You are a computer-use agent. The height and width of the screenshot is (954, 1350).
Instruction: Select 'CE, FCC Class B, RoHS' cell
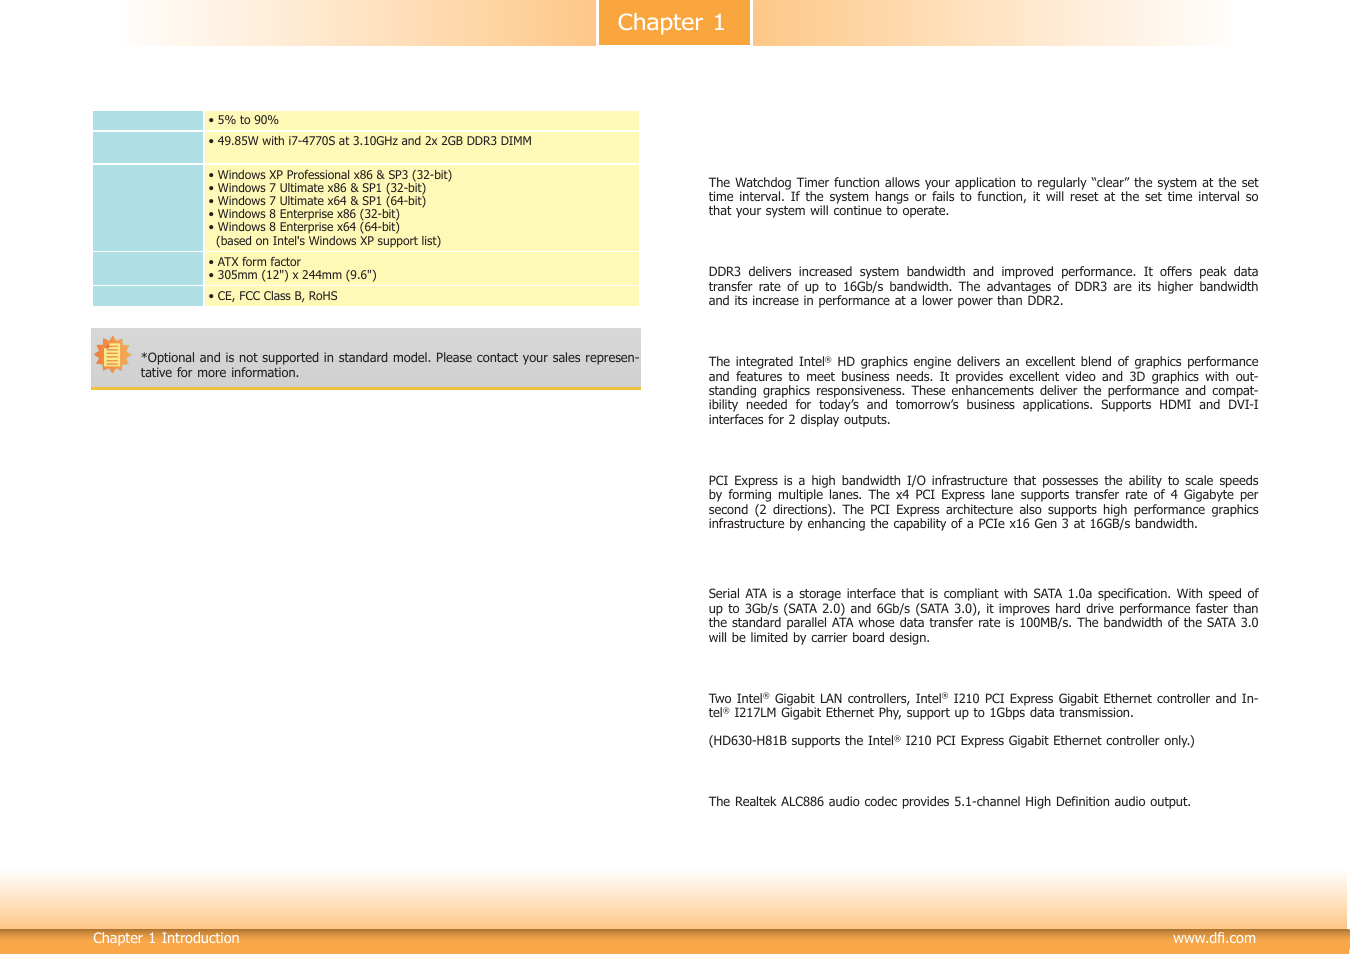pos(421,296)
